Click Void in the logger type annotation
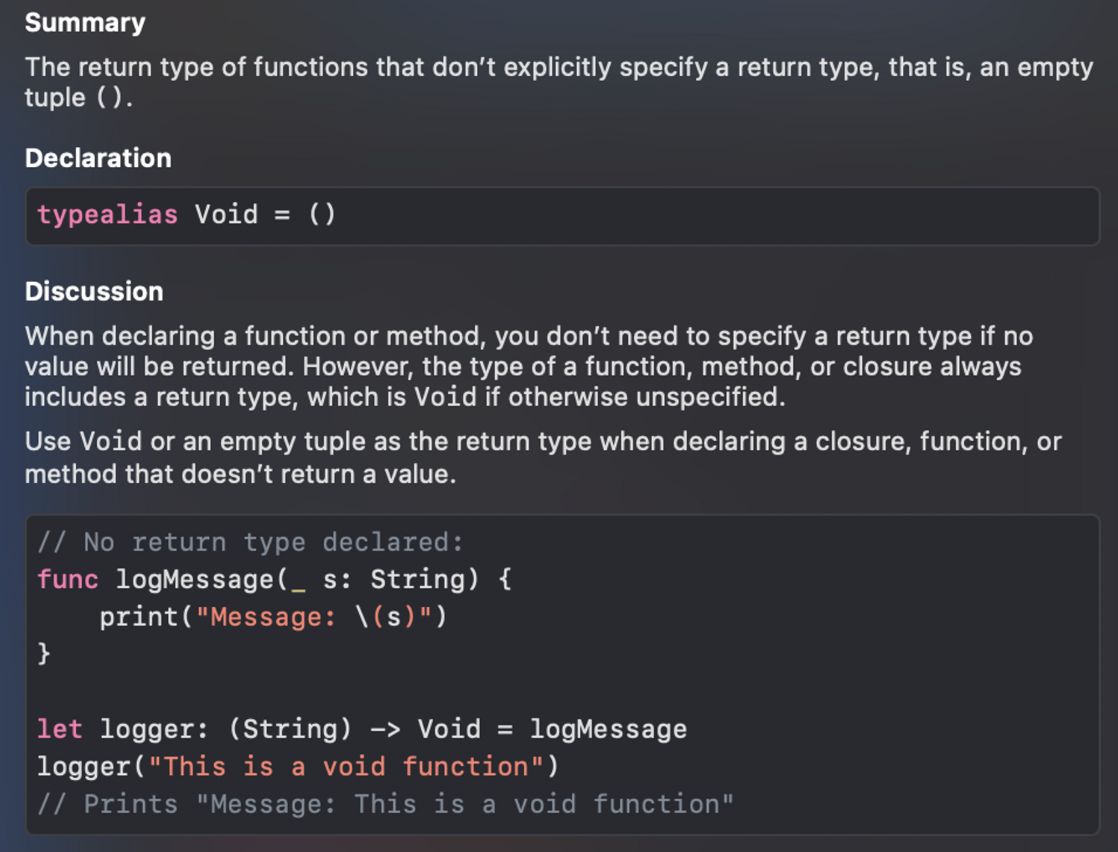The image size is (1118, 852). pos(449,729)
